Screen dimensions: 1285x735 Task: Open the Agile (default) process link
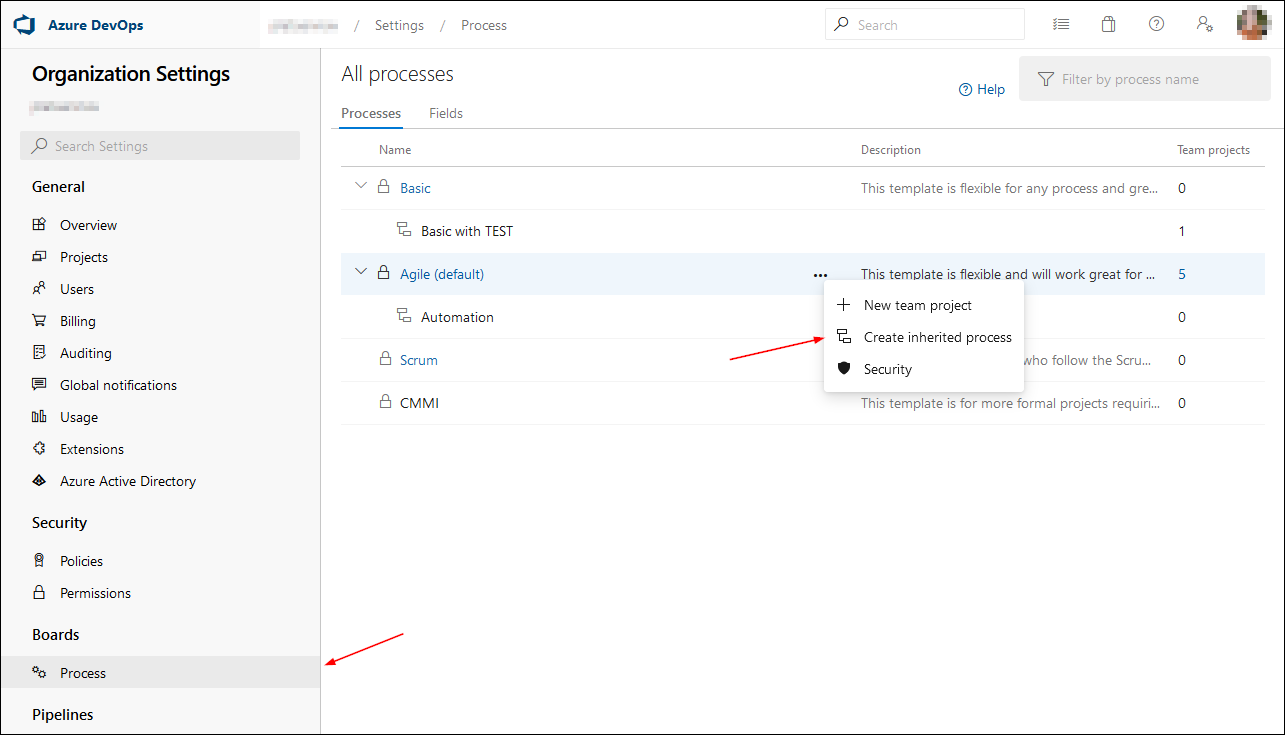(442, 274)
